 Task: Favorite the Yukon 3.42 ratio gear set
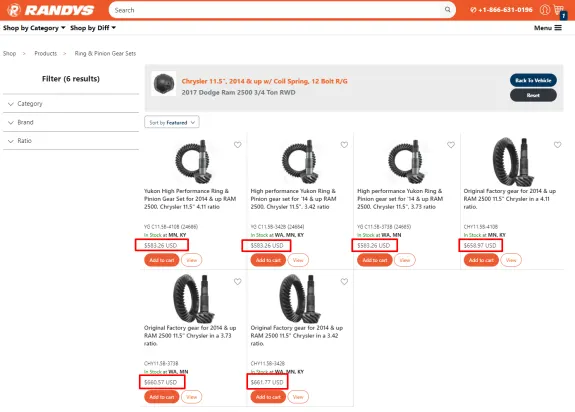click(344, 145)
